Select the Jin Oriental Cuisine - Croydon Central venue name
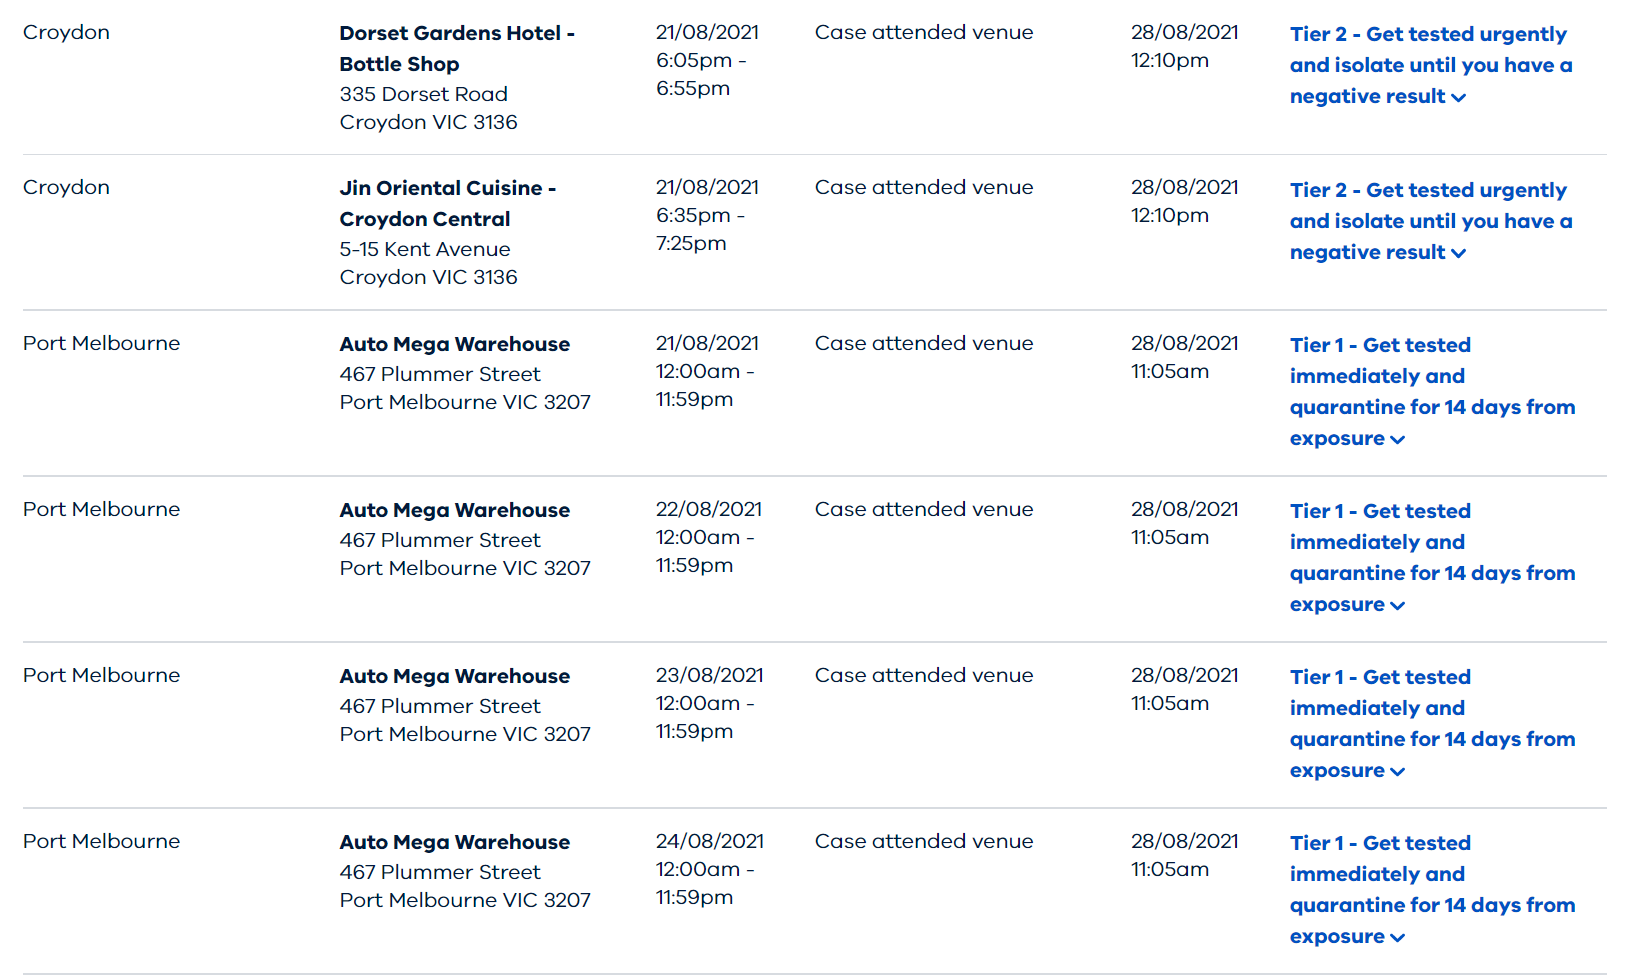 coord(447,203)
